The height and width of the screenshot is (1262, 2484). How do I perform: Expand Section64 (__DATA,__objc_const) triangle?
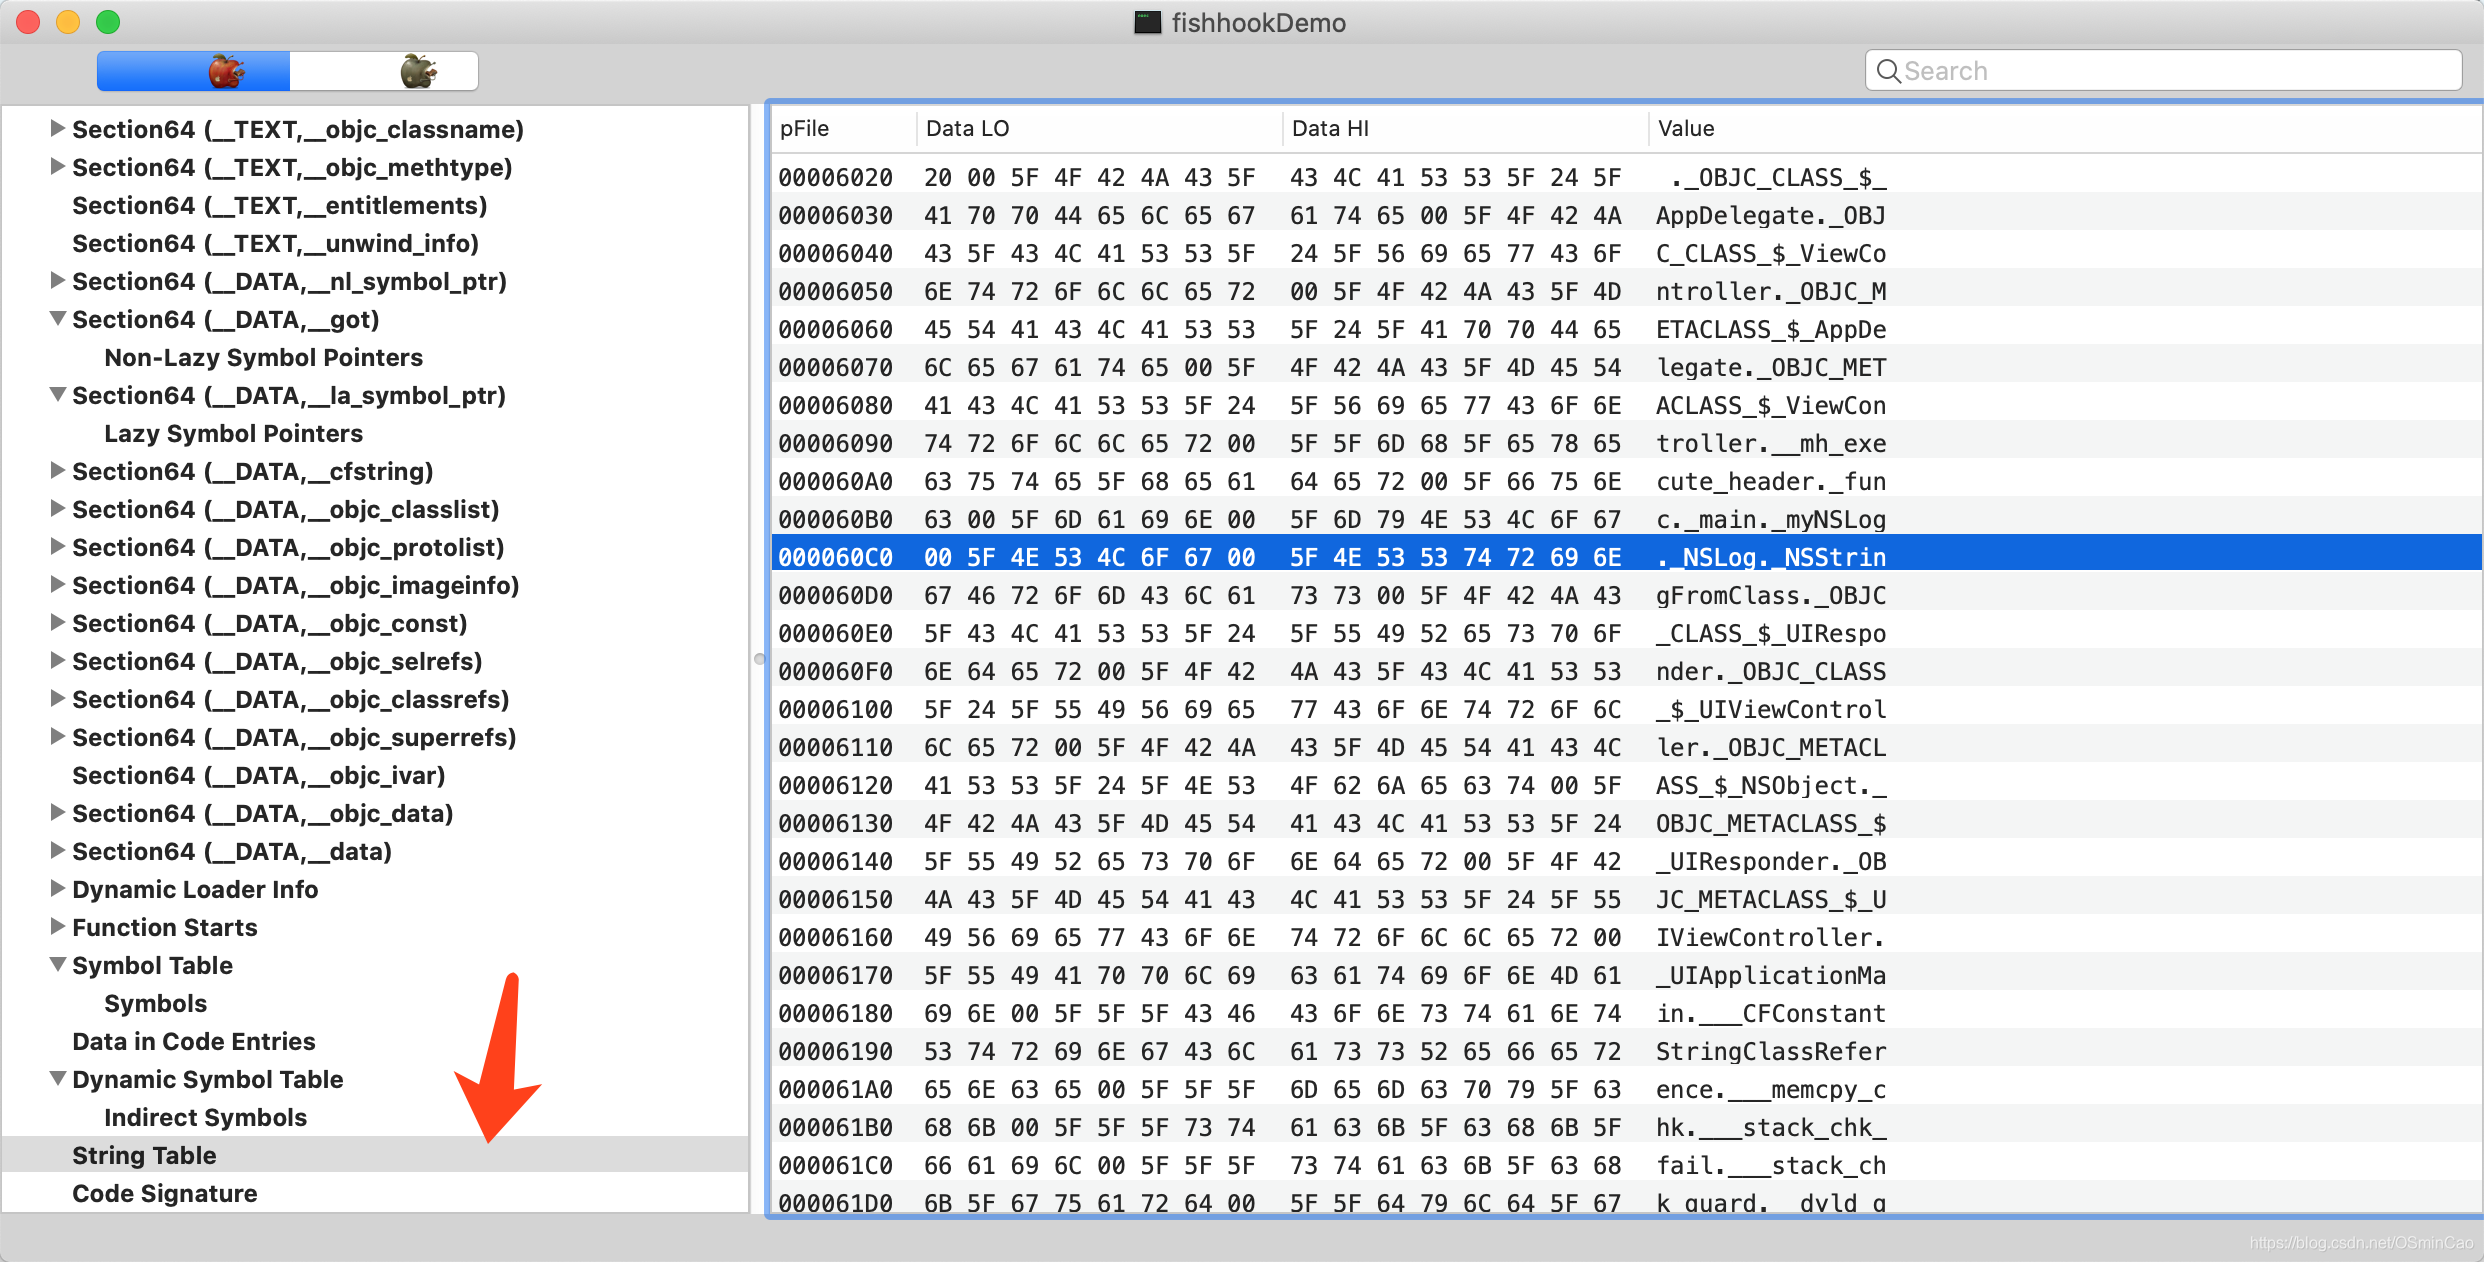pyautogui.click(x=58, y=622)
